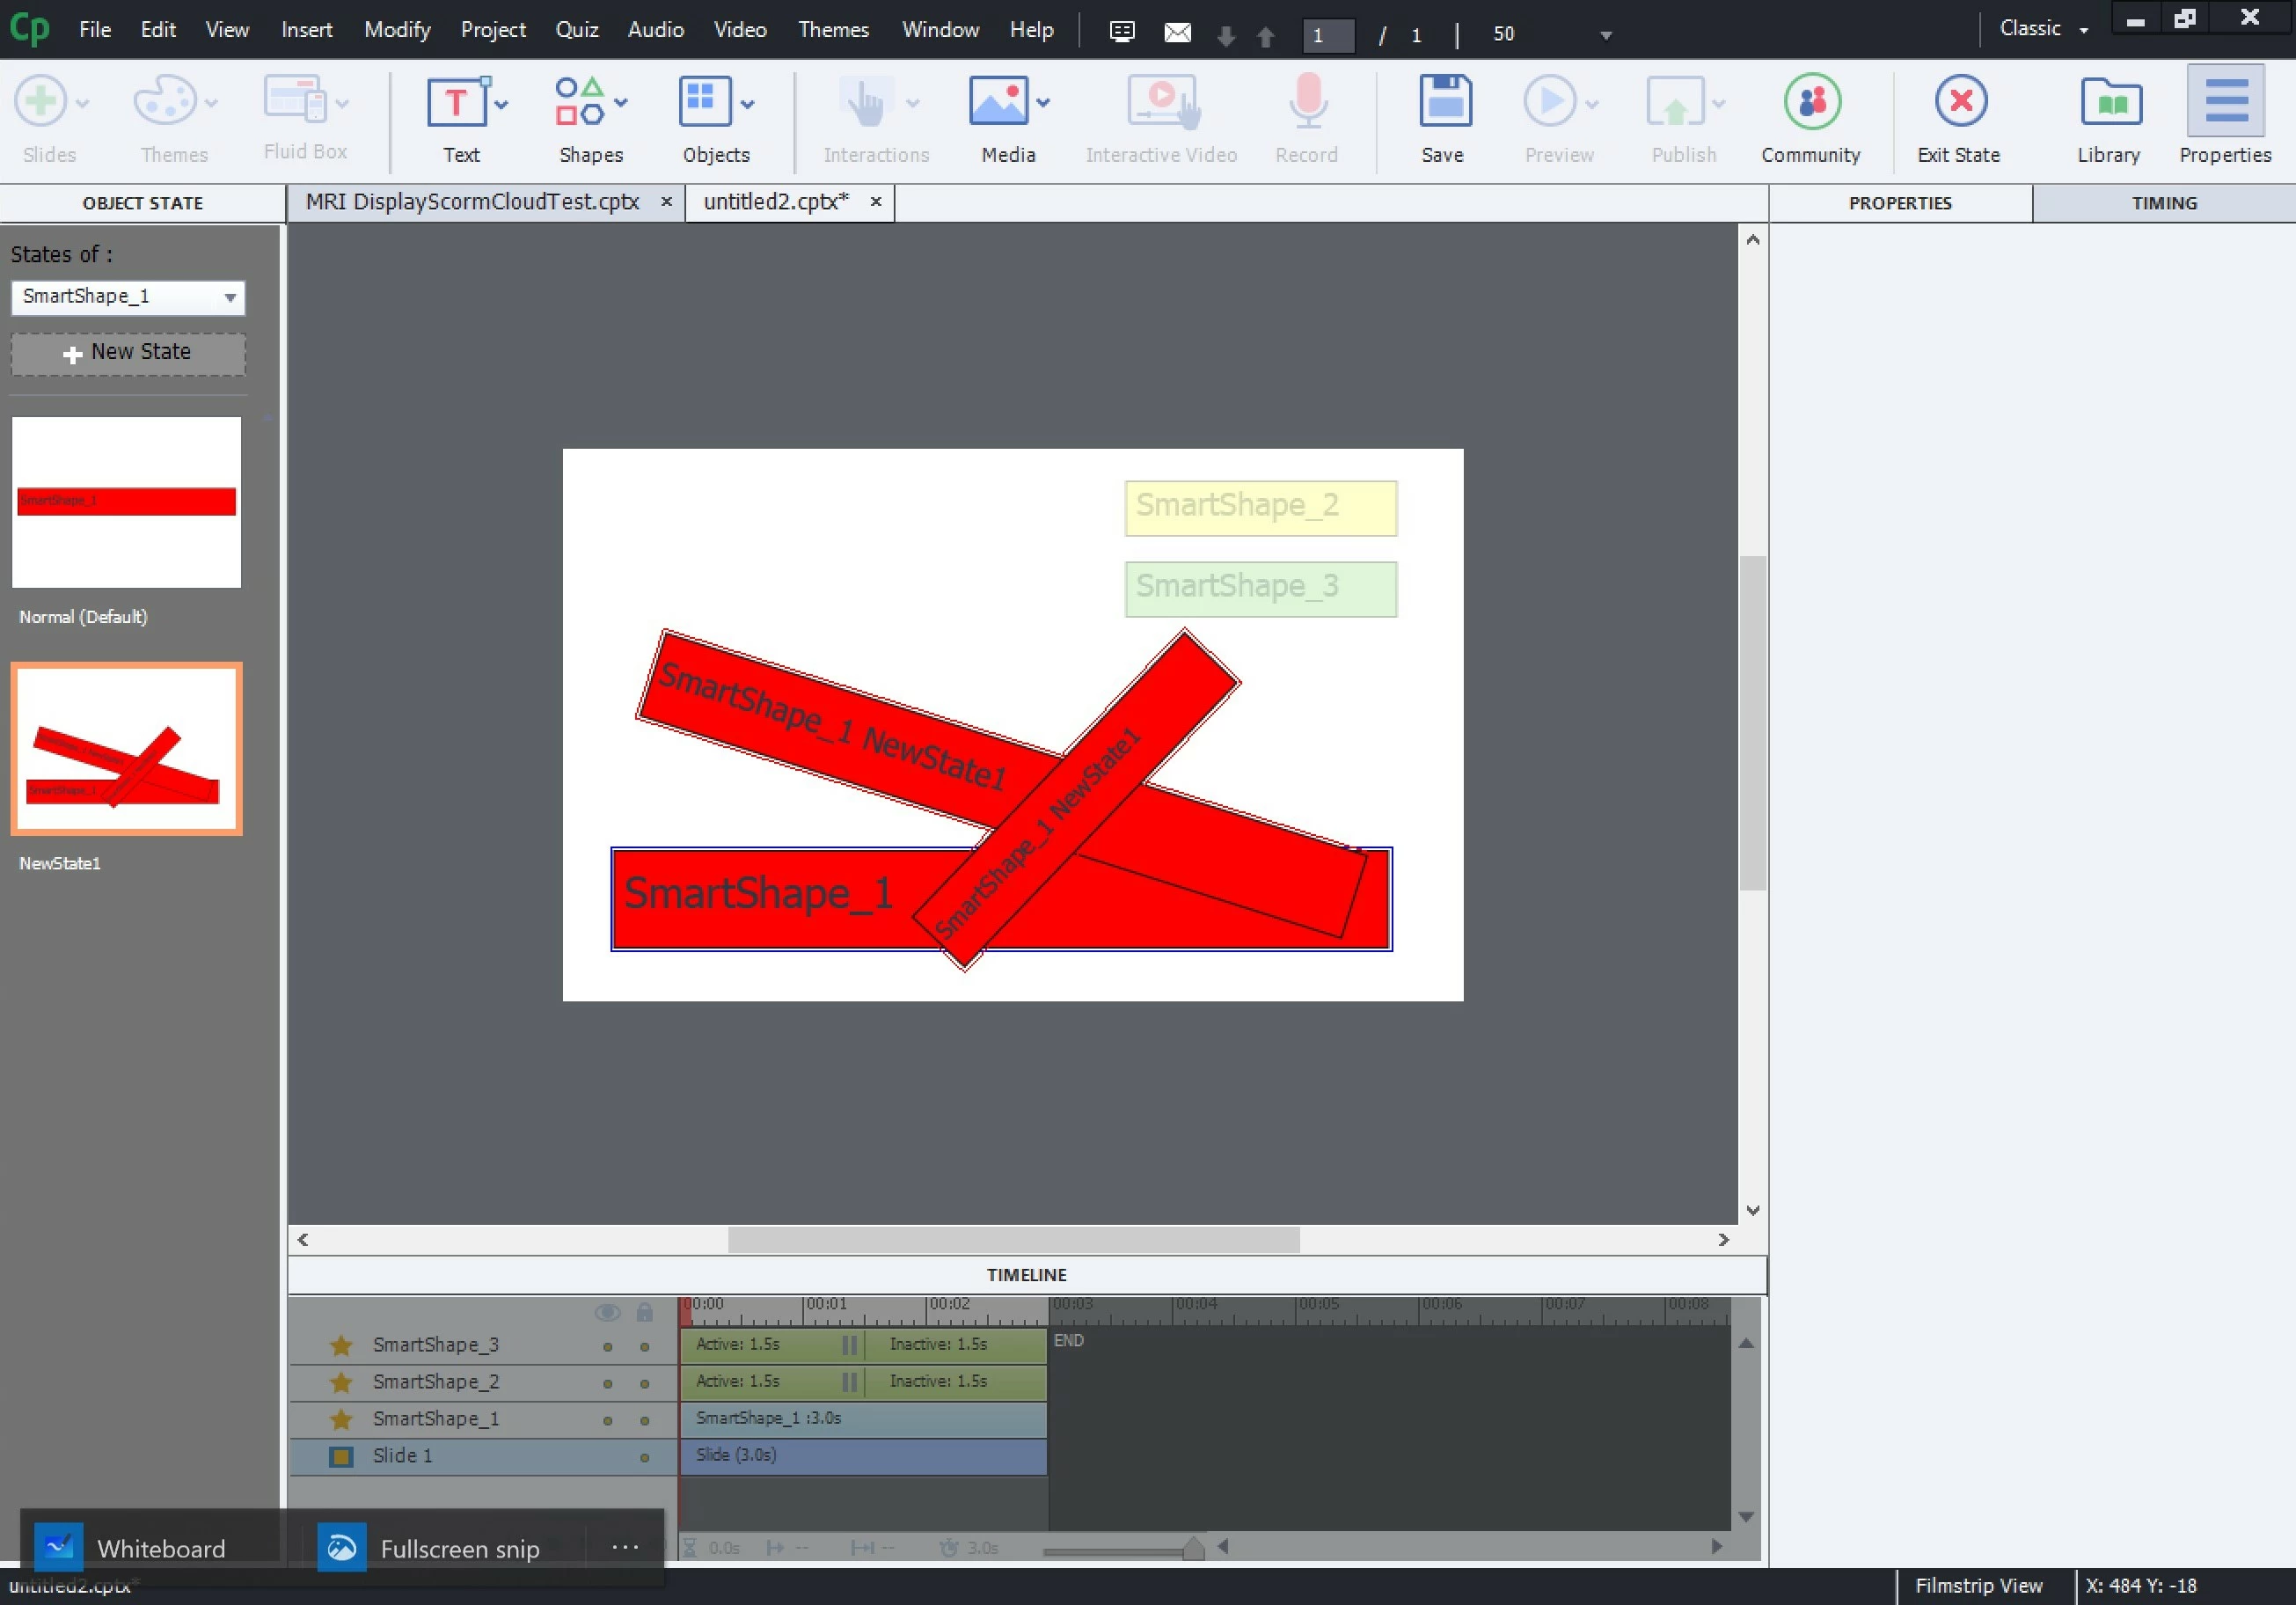The image size is (2296, 1605).
Task: Expand the Classic workspace dropdown
Action: [x=2084, y=30]
